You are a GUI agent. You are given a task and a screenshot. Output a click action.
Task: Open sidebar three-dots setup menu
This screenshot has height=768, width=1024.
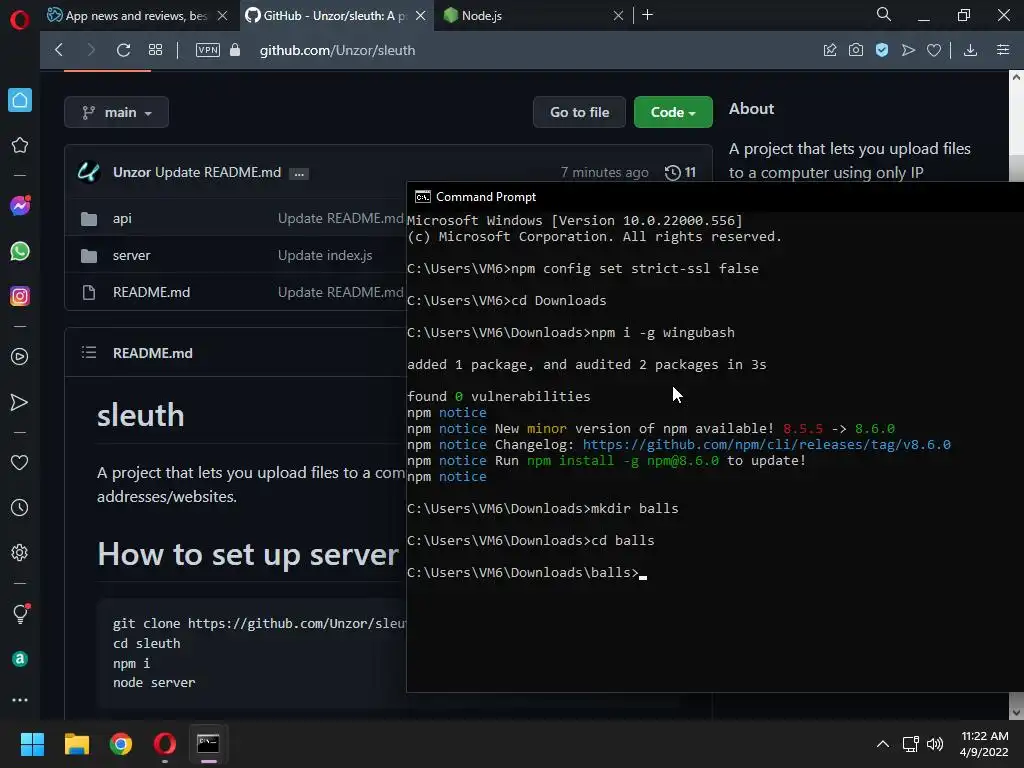pos(20,699)
